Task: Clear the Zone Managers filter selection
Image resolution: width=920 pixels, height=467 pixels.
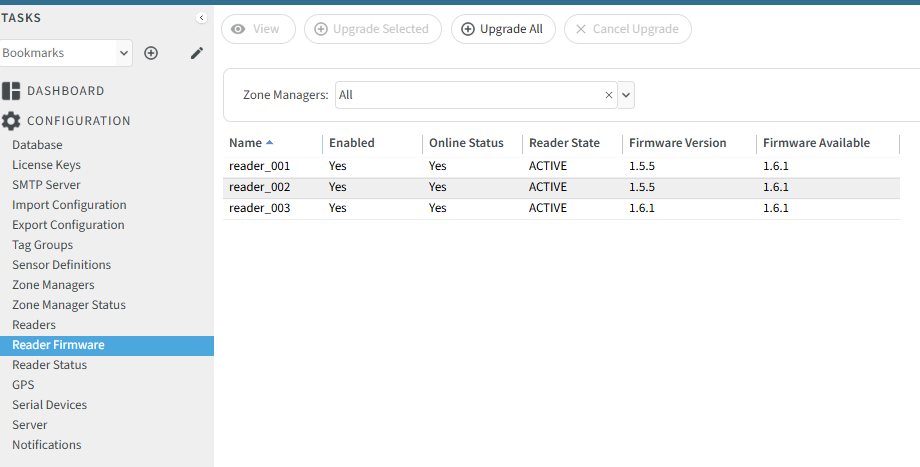Action: 608,95
